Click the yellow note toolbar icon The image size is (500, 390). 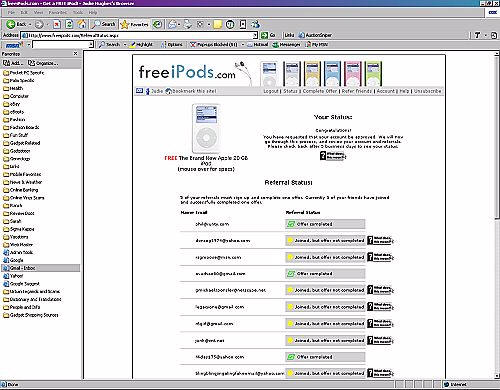coord(218,24)
